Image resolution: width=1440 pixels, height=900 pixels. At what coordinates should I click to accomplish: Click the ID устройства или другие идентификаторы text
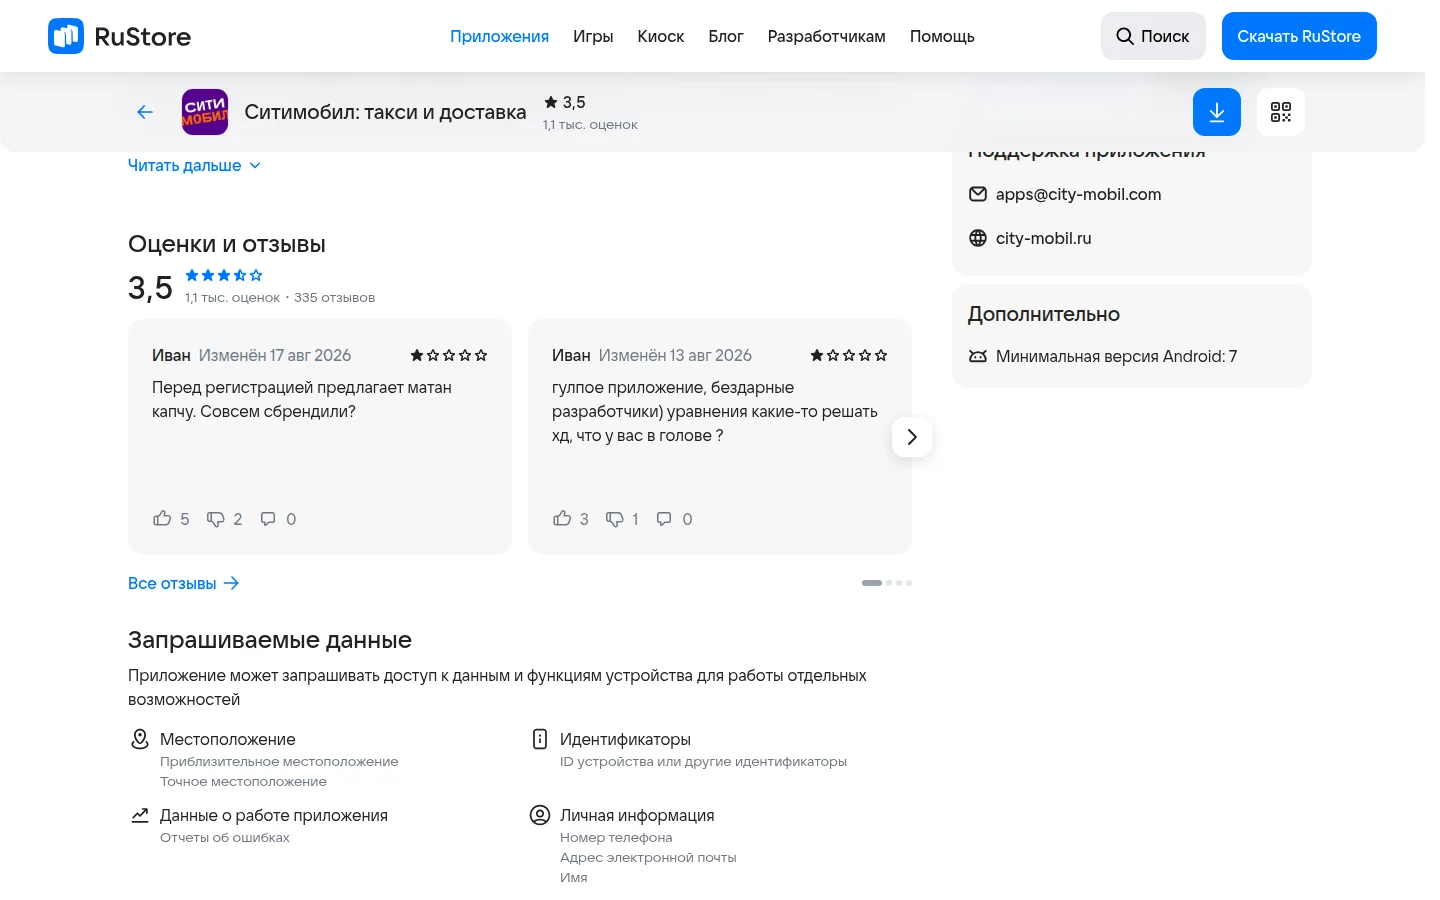(x=703, y=762)
